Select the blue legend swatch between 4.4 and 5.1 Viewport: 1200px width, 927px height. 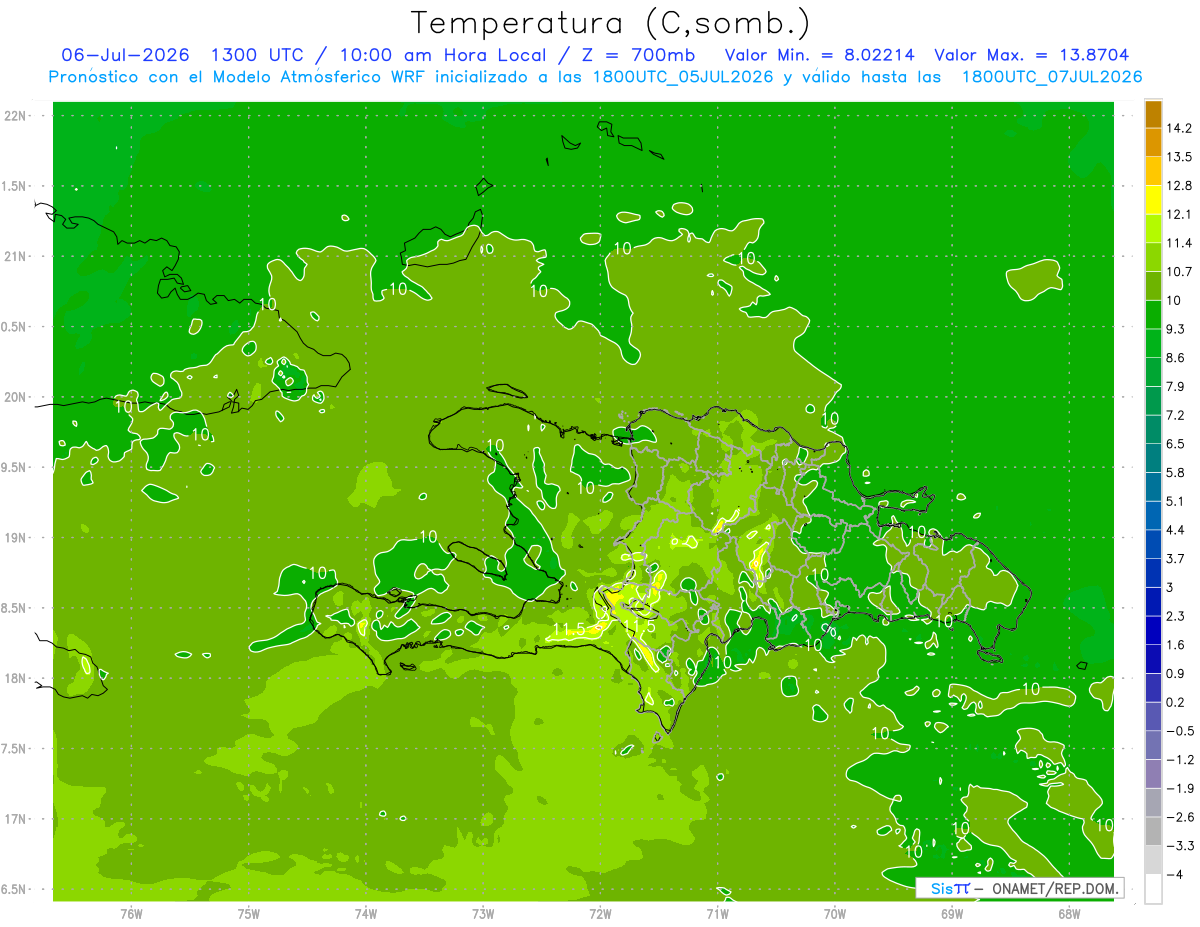coord(1153,515)
